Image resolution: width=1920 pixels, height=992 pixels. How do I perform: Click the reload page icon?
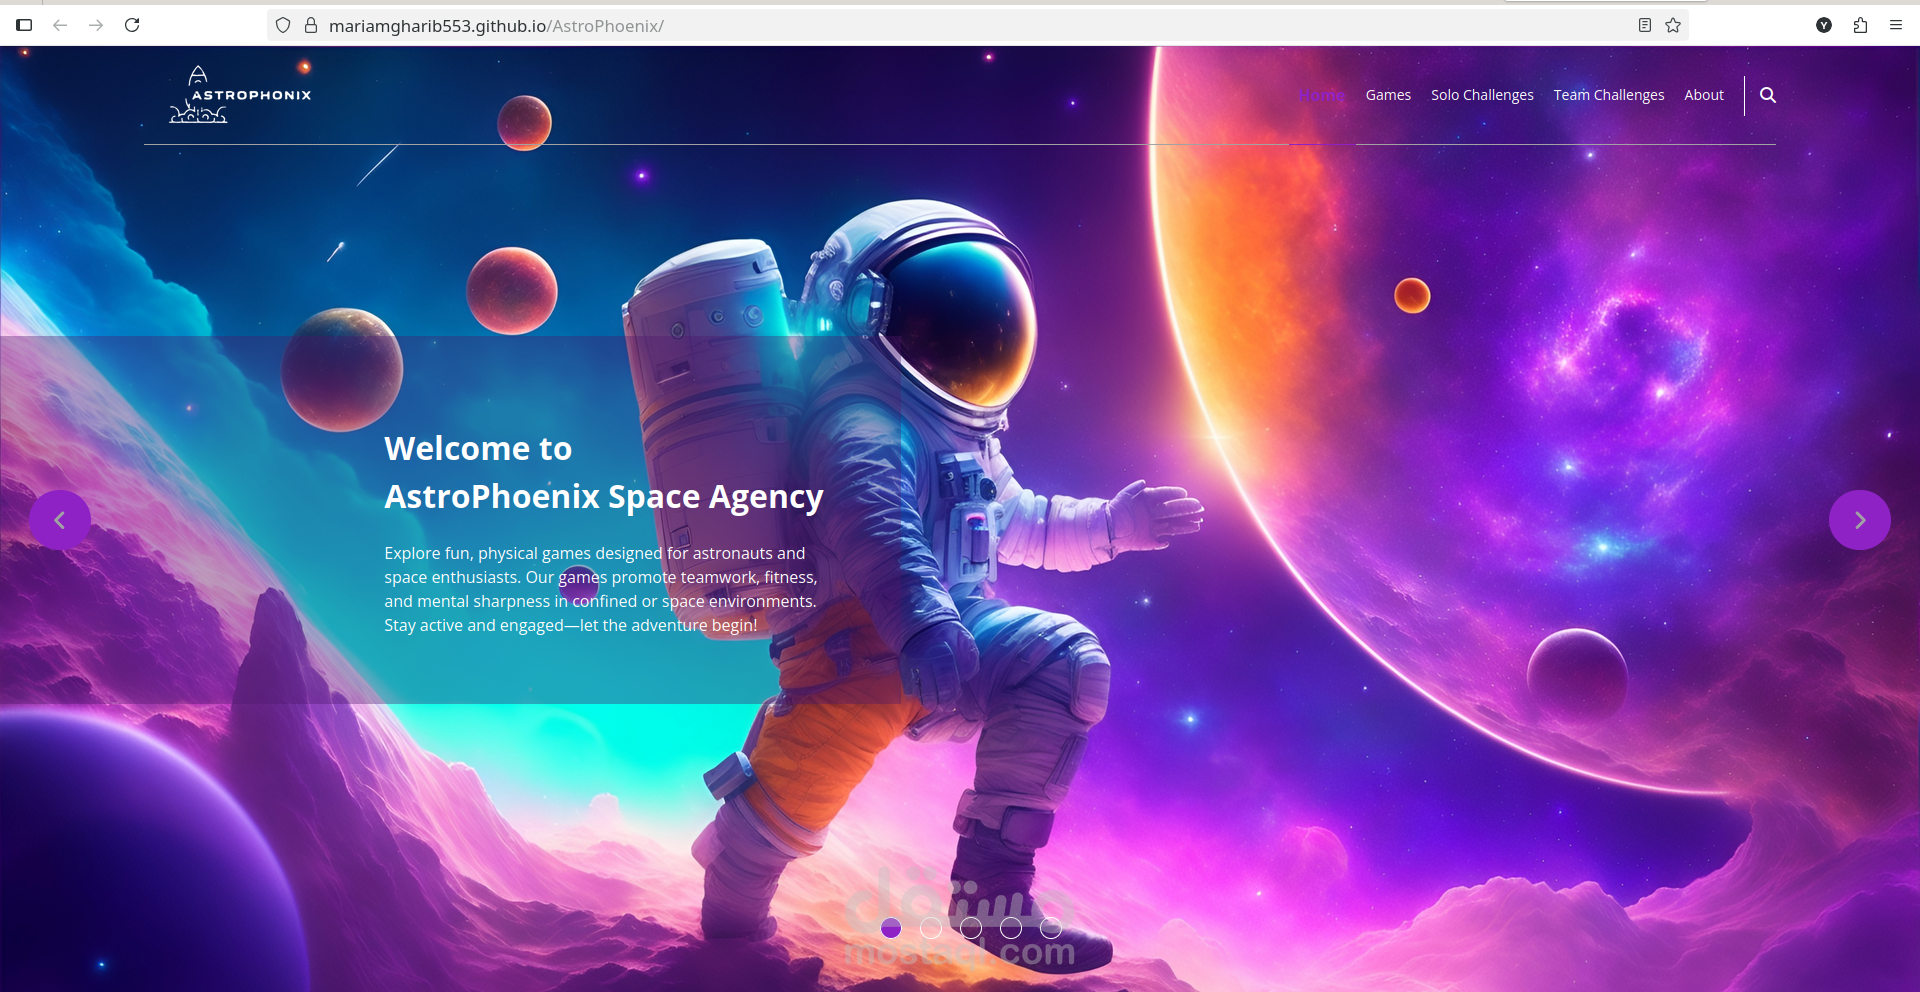[x=132, y=25]
